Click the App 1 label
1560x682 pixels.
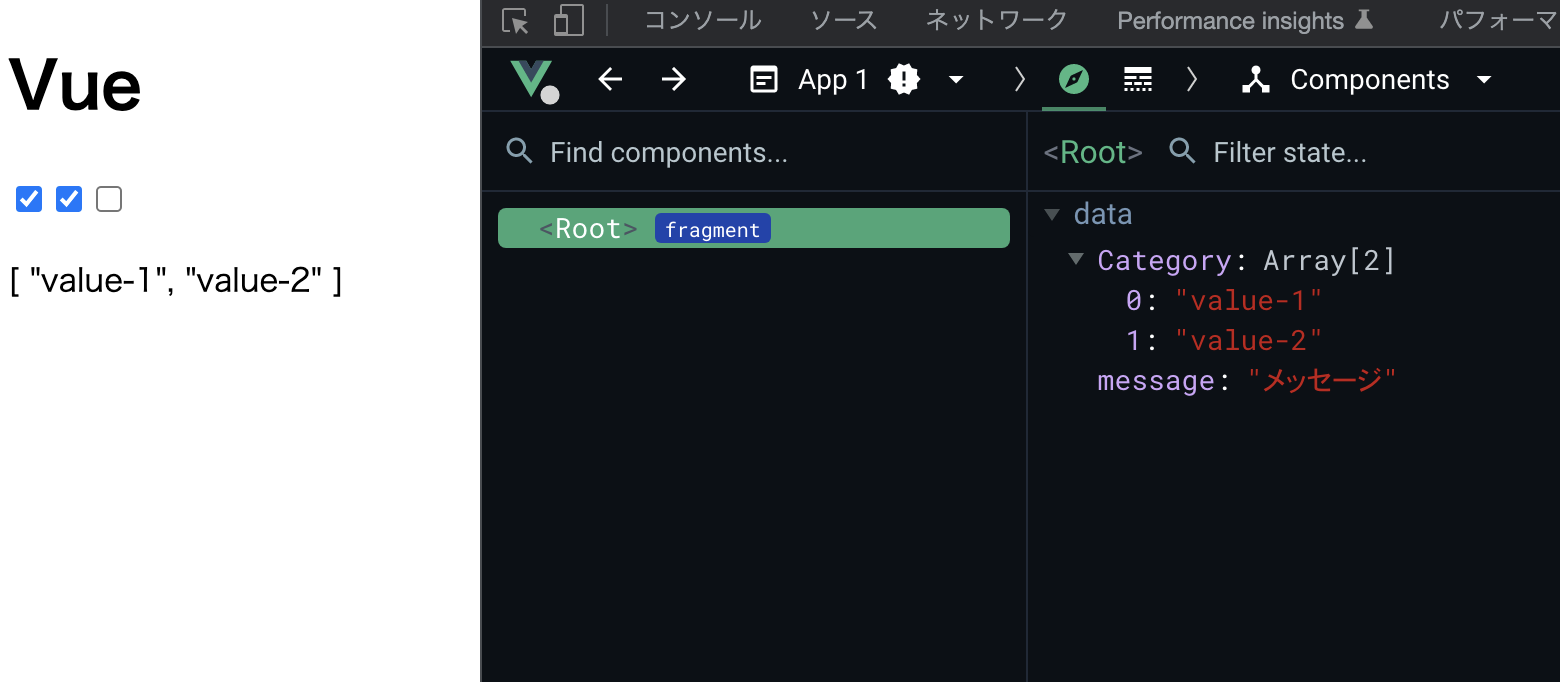pos(833,80)
